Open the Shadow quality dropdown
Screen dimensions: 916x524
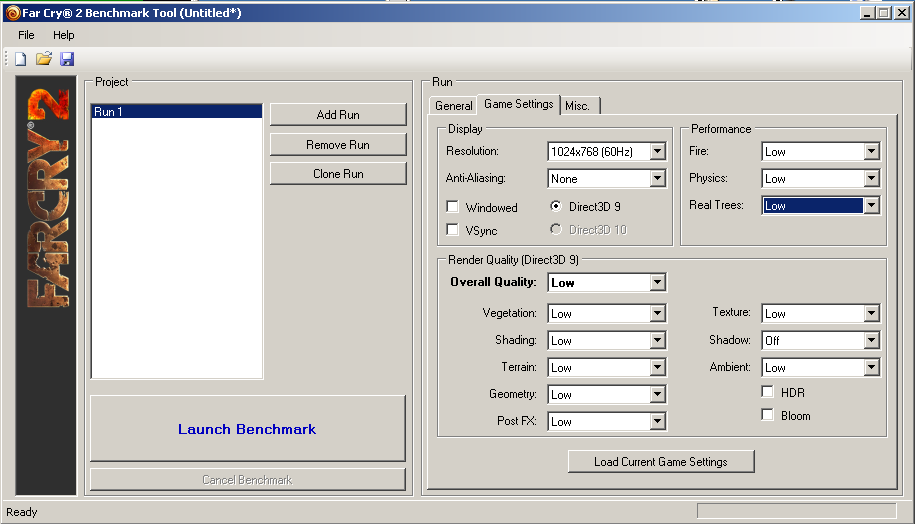click(x=821, y=341)
